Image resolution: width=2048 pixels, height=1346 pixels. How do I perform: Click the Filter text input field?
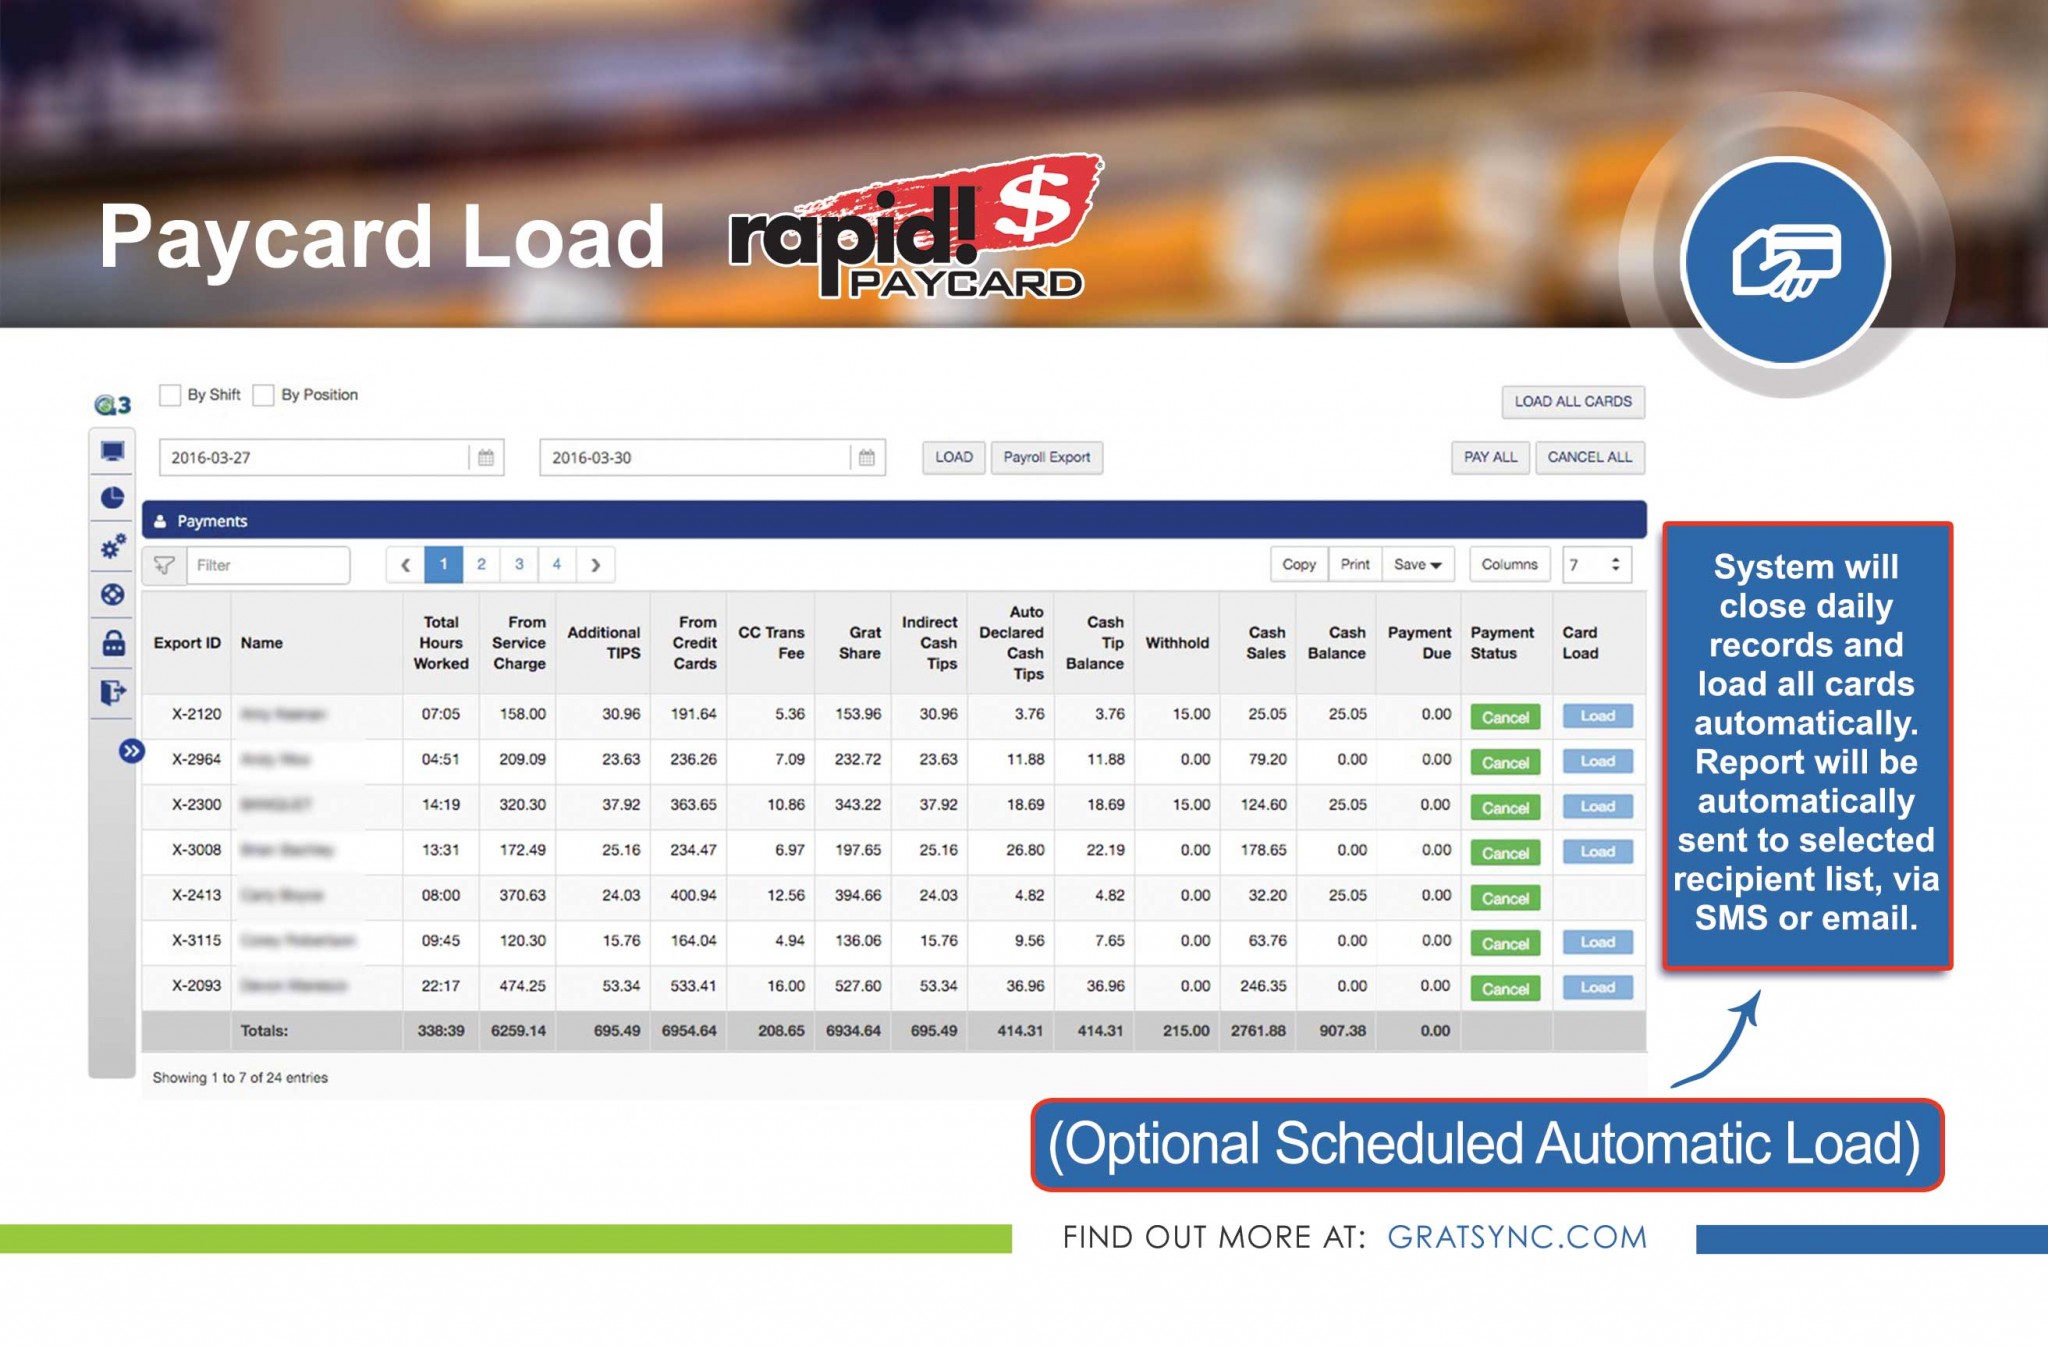click(x=267, y=565)
